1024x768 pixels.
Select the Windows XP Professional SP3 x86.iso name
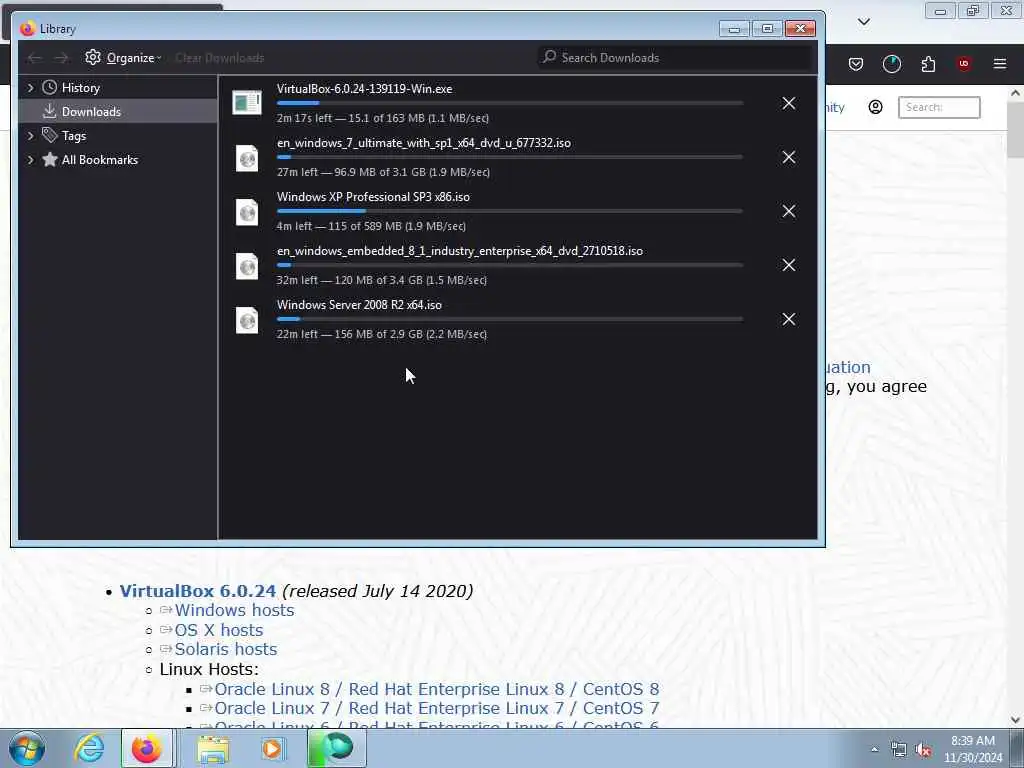coord(373,197)
